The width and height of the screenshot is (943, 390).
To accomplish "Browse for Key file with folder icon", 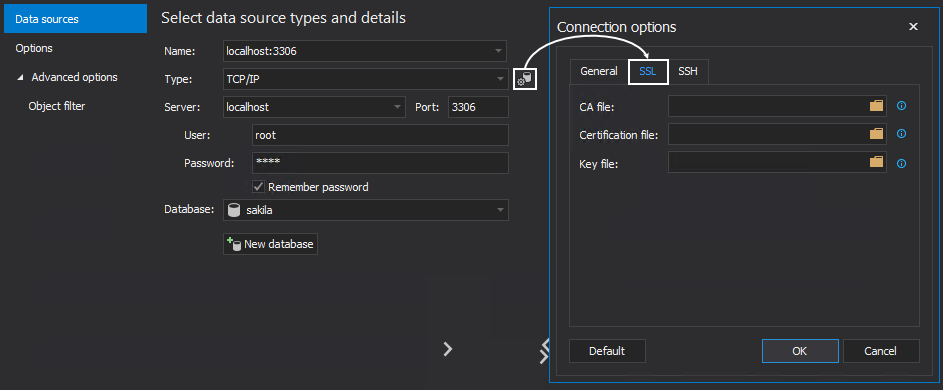I will tap(876, 162).
